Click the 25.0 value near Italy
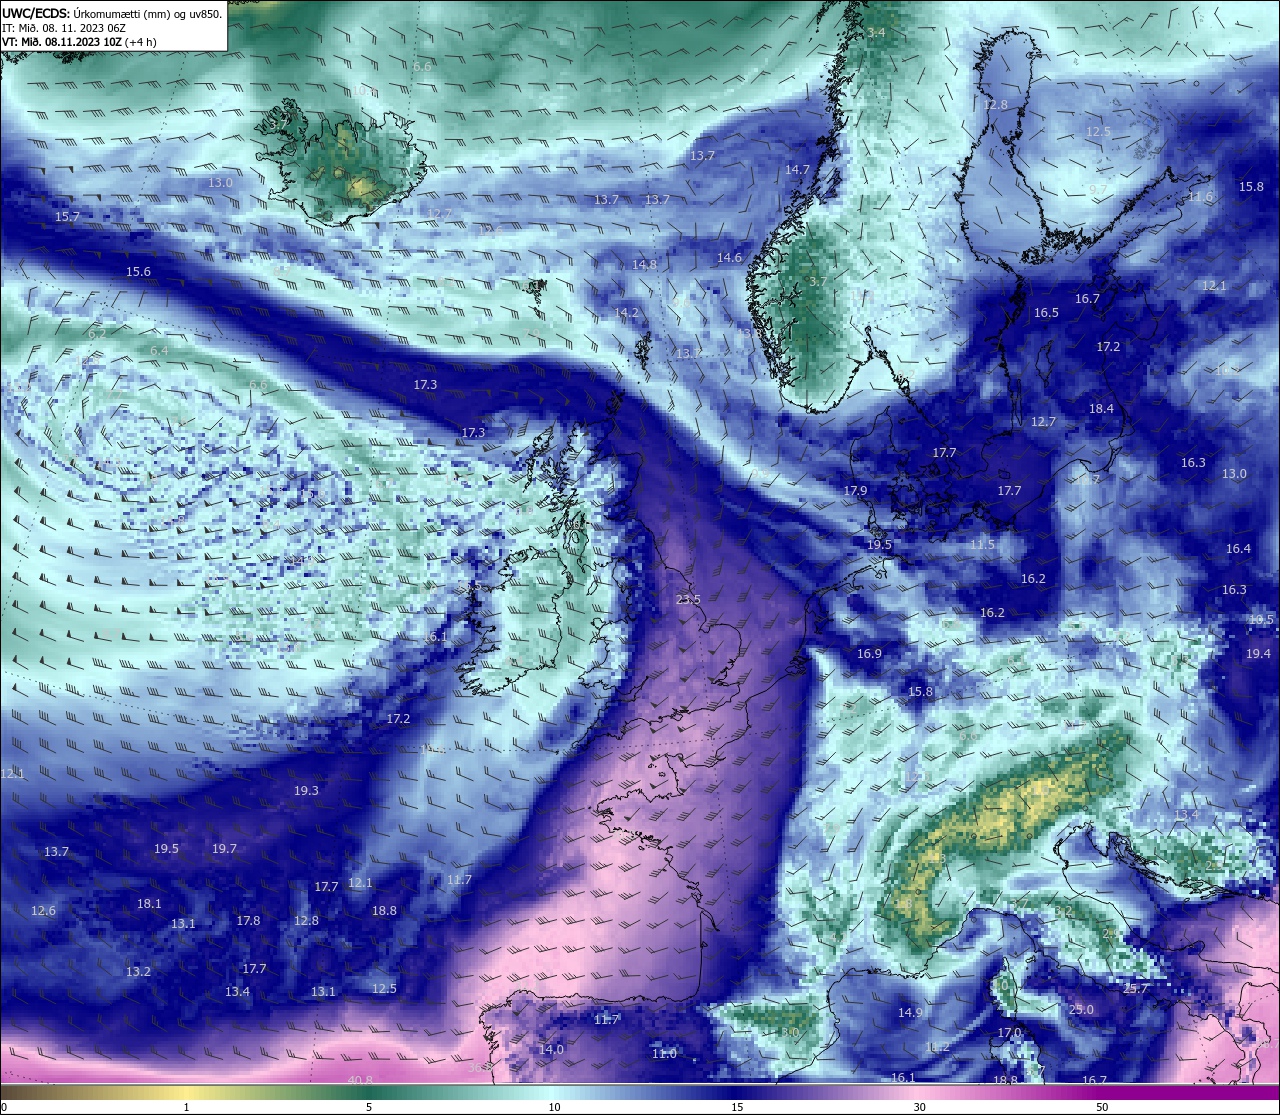The width and height of the screenshot is (1280, 1115). (x=1081, y=1010)
